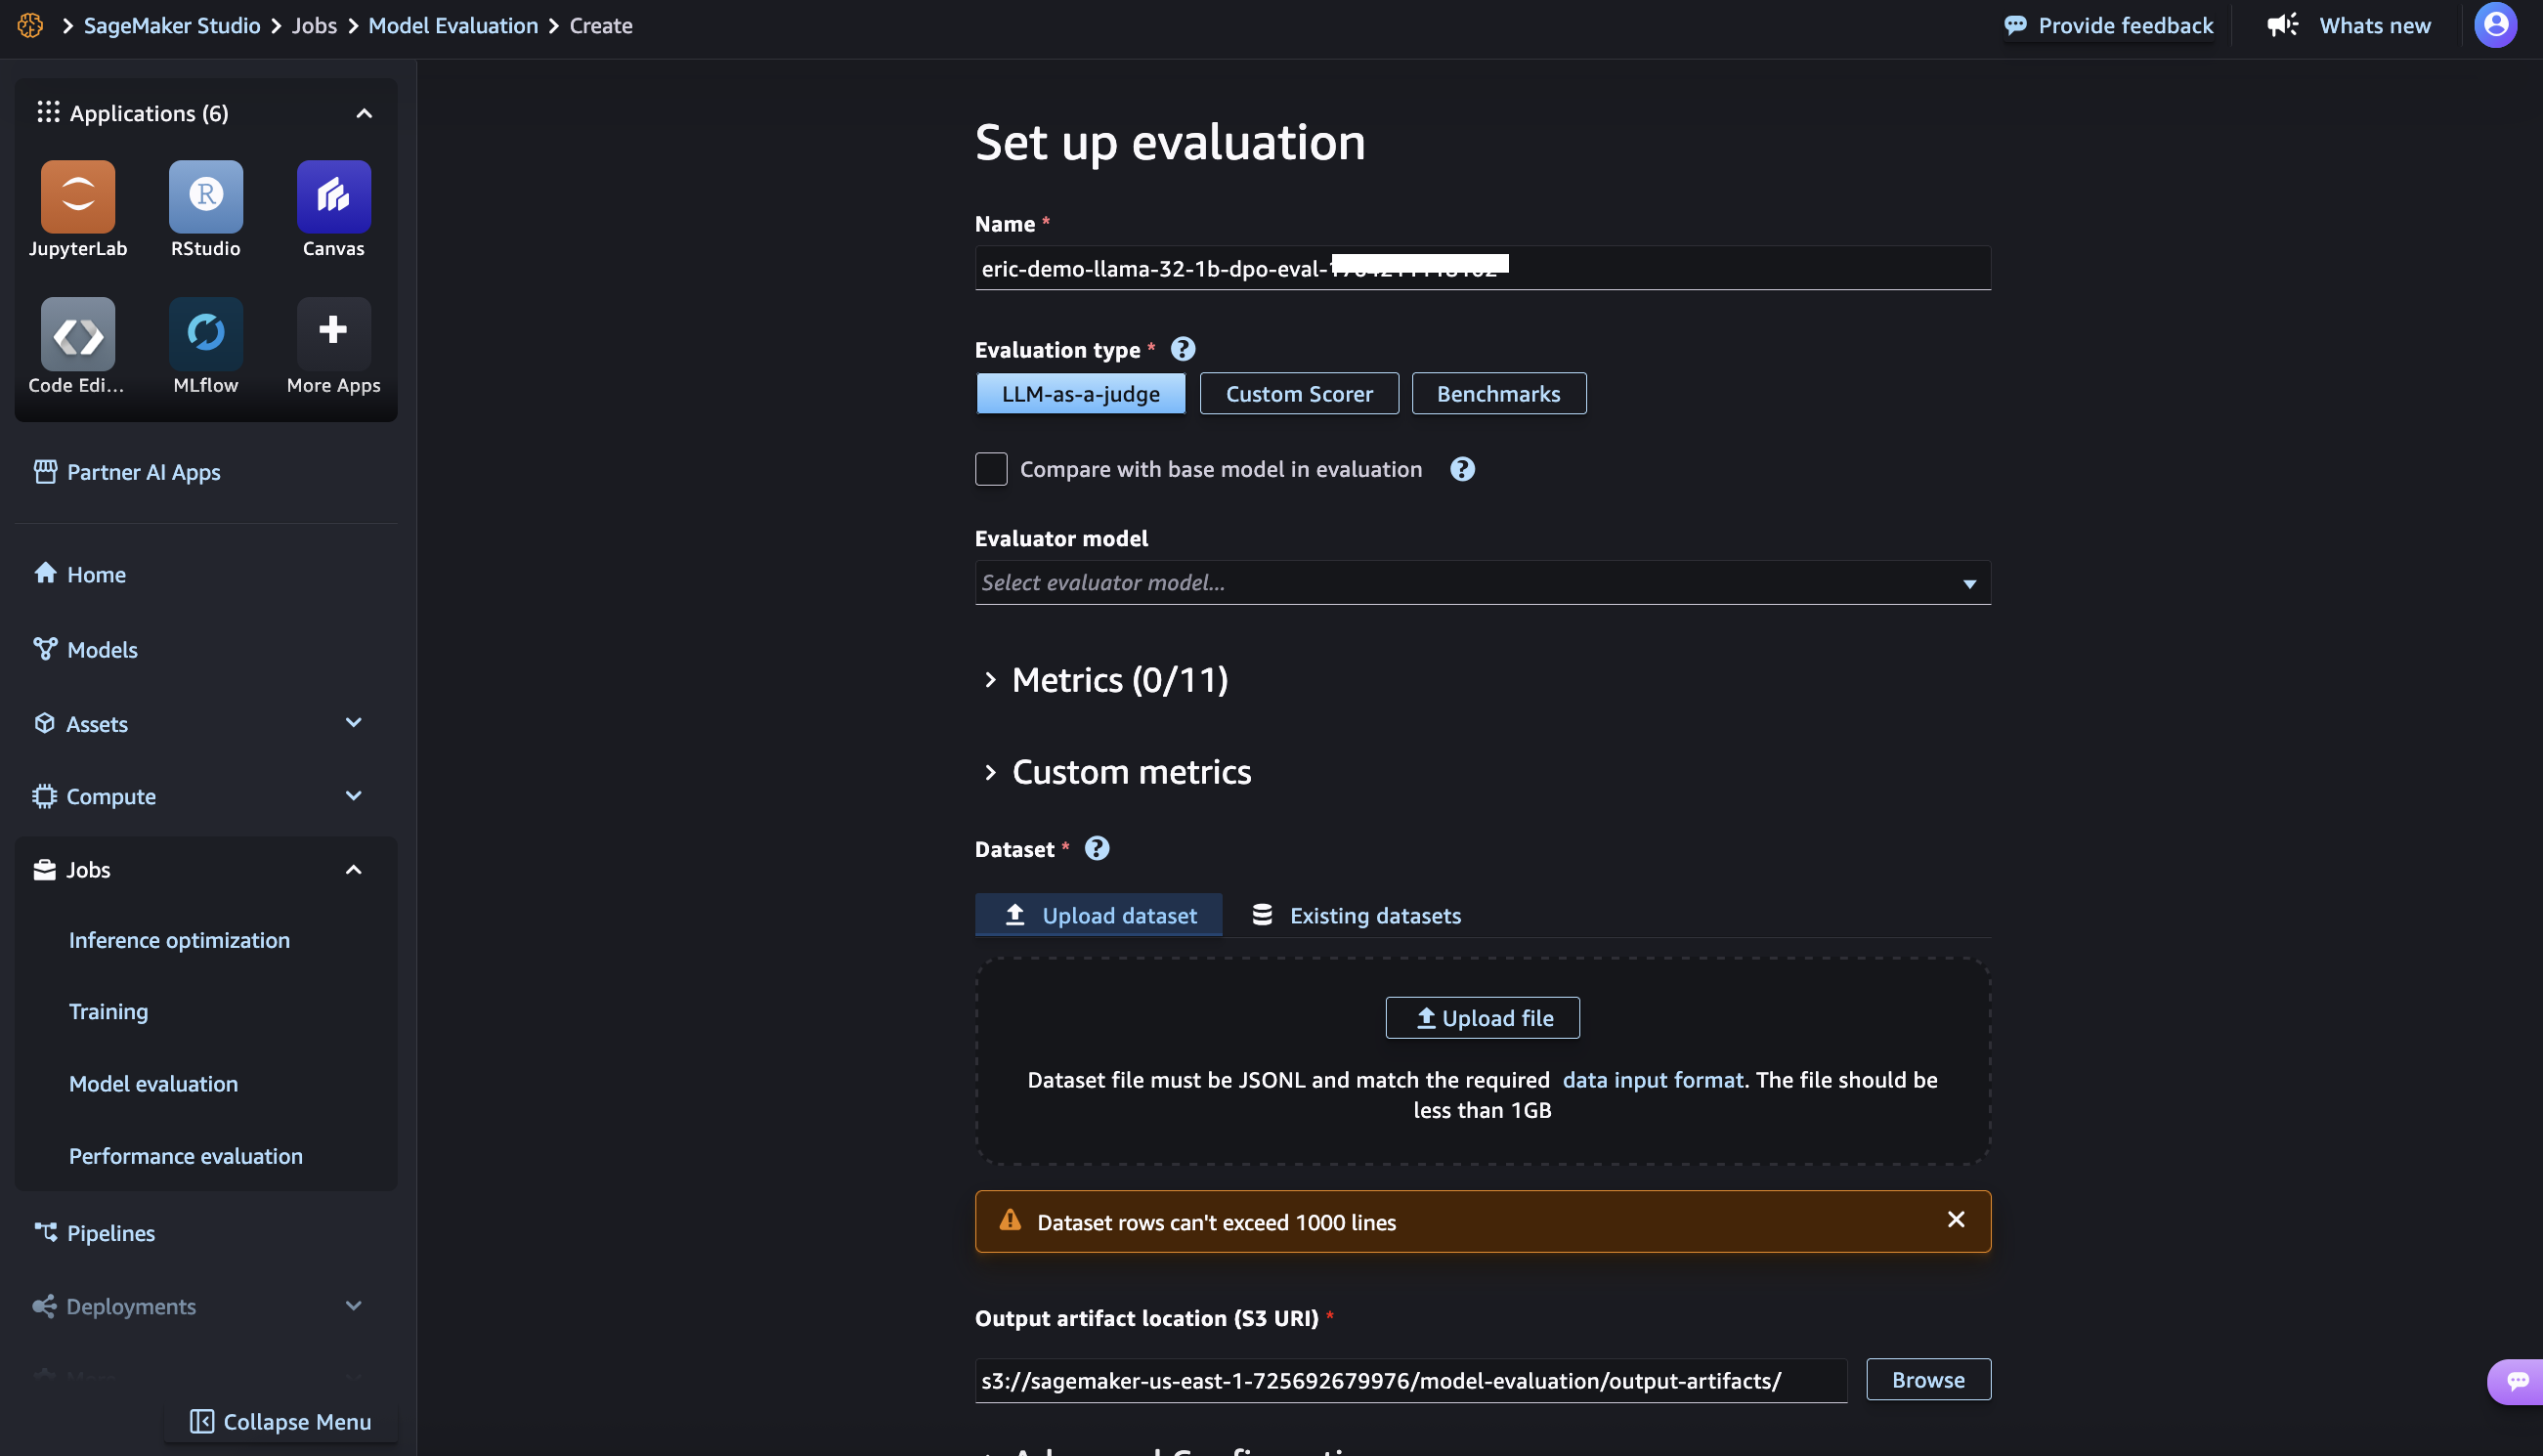
Task: Click the Output artifact S3 URI field
Action: coord(1410,1381)
